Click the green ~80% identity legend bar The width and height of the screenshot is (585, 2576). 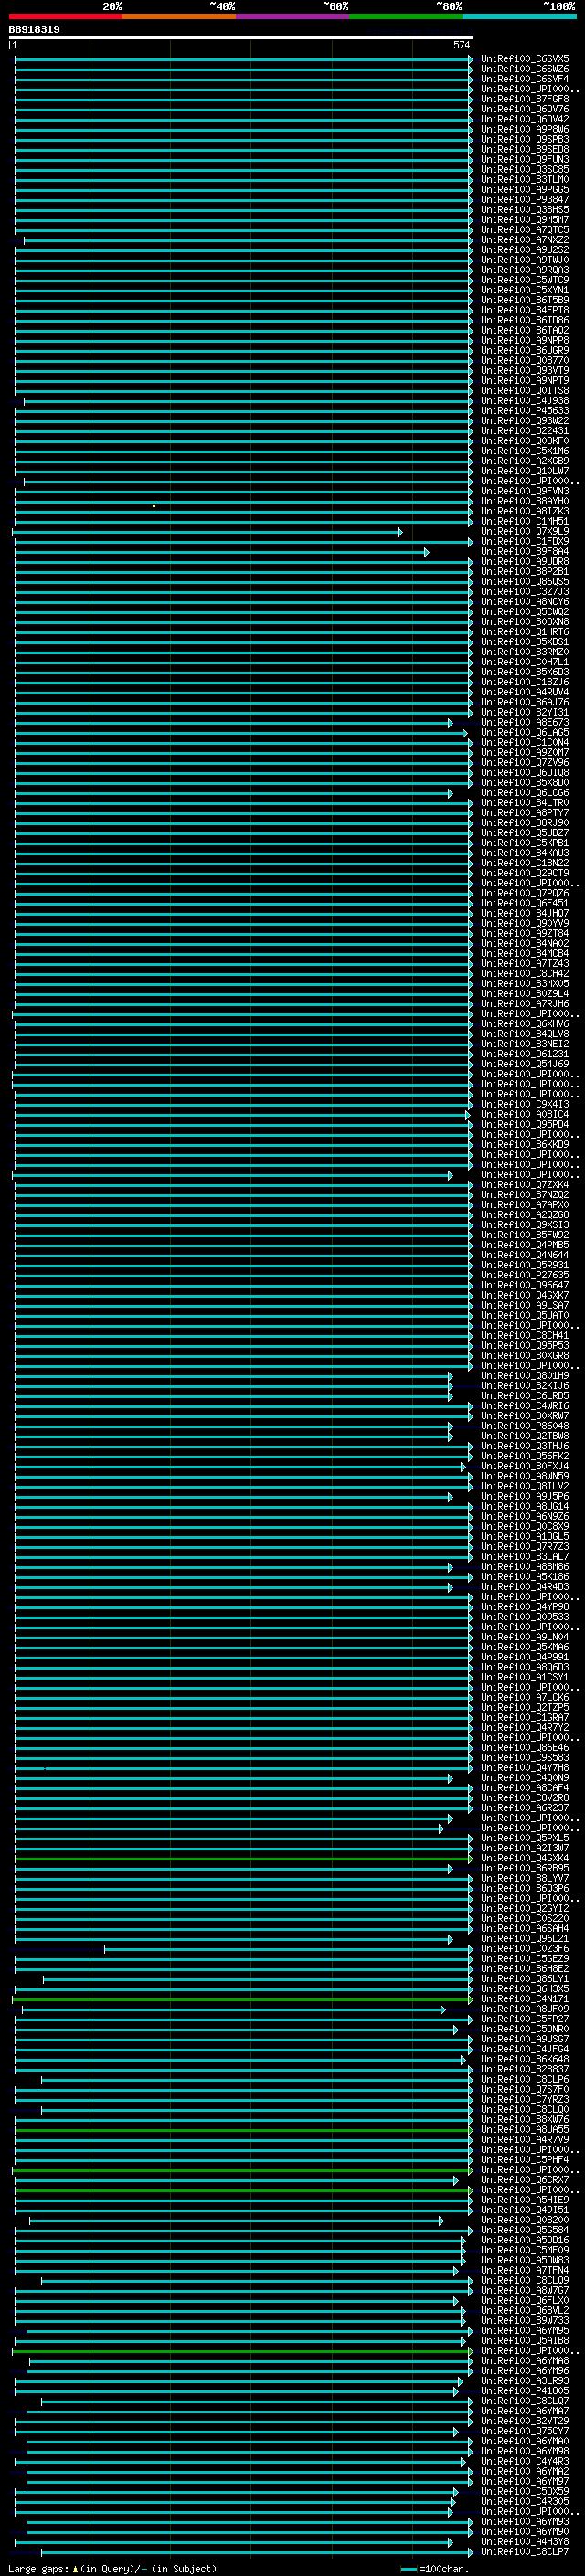pyautogui.click(x=406, y=17)
